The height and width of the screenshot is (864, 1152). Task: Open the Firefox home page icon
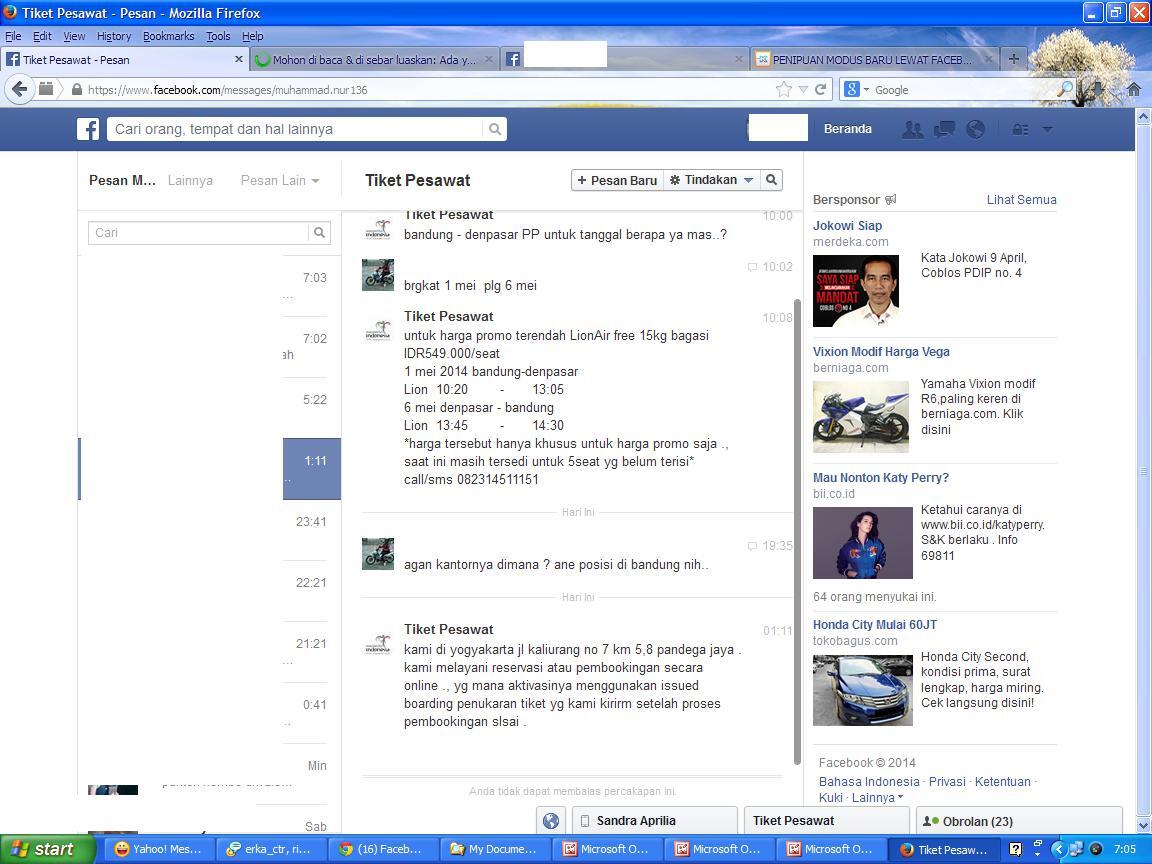coord(1134,90)
